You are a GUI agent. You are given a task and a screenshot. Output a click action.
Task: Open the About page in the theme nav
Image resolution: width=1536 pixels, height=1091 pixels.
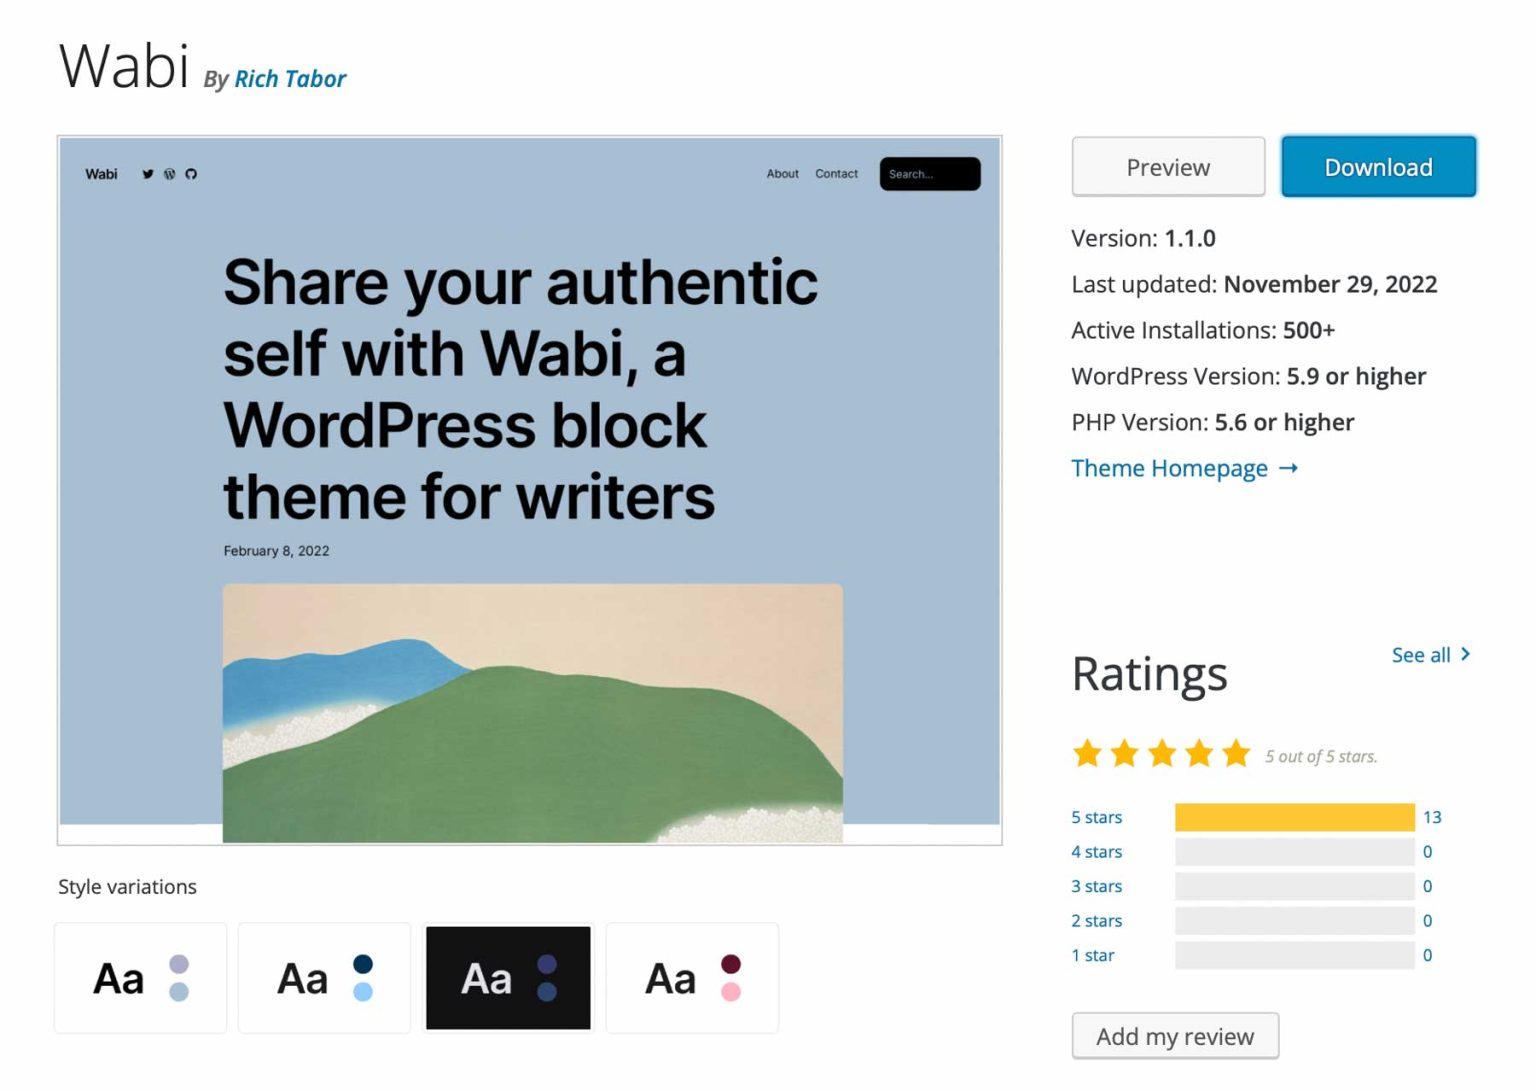click(x=782, y=174)
